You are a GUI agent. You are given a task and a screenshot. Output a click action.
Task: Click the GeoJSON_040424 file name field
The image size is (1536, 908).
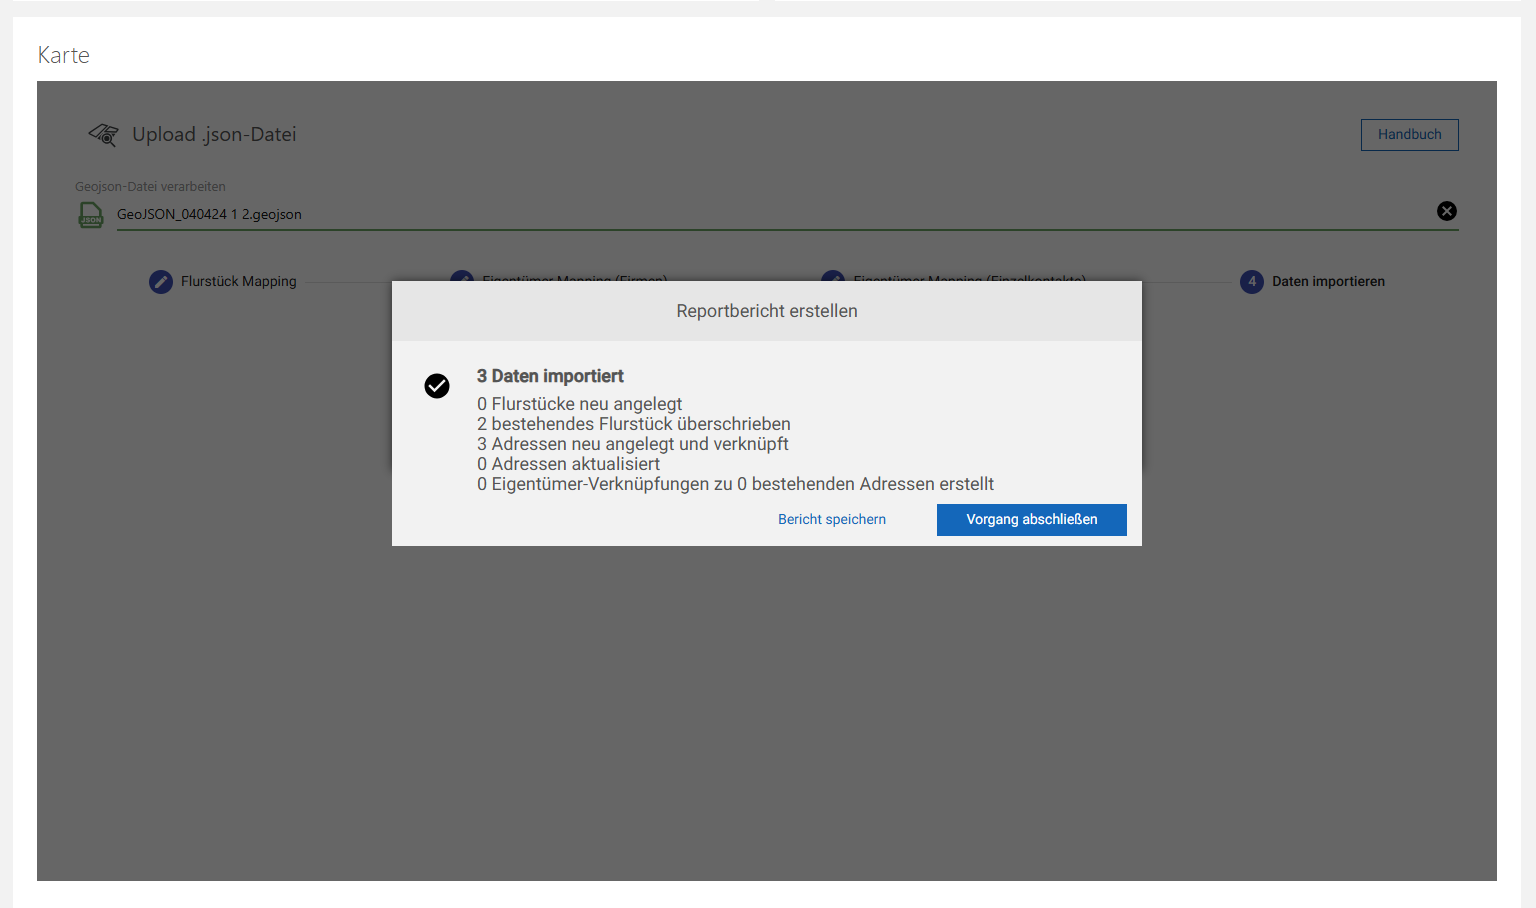(209, 213)
